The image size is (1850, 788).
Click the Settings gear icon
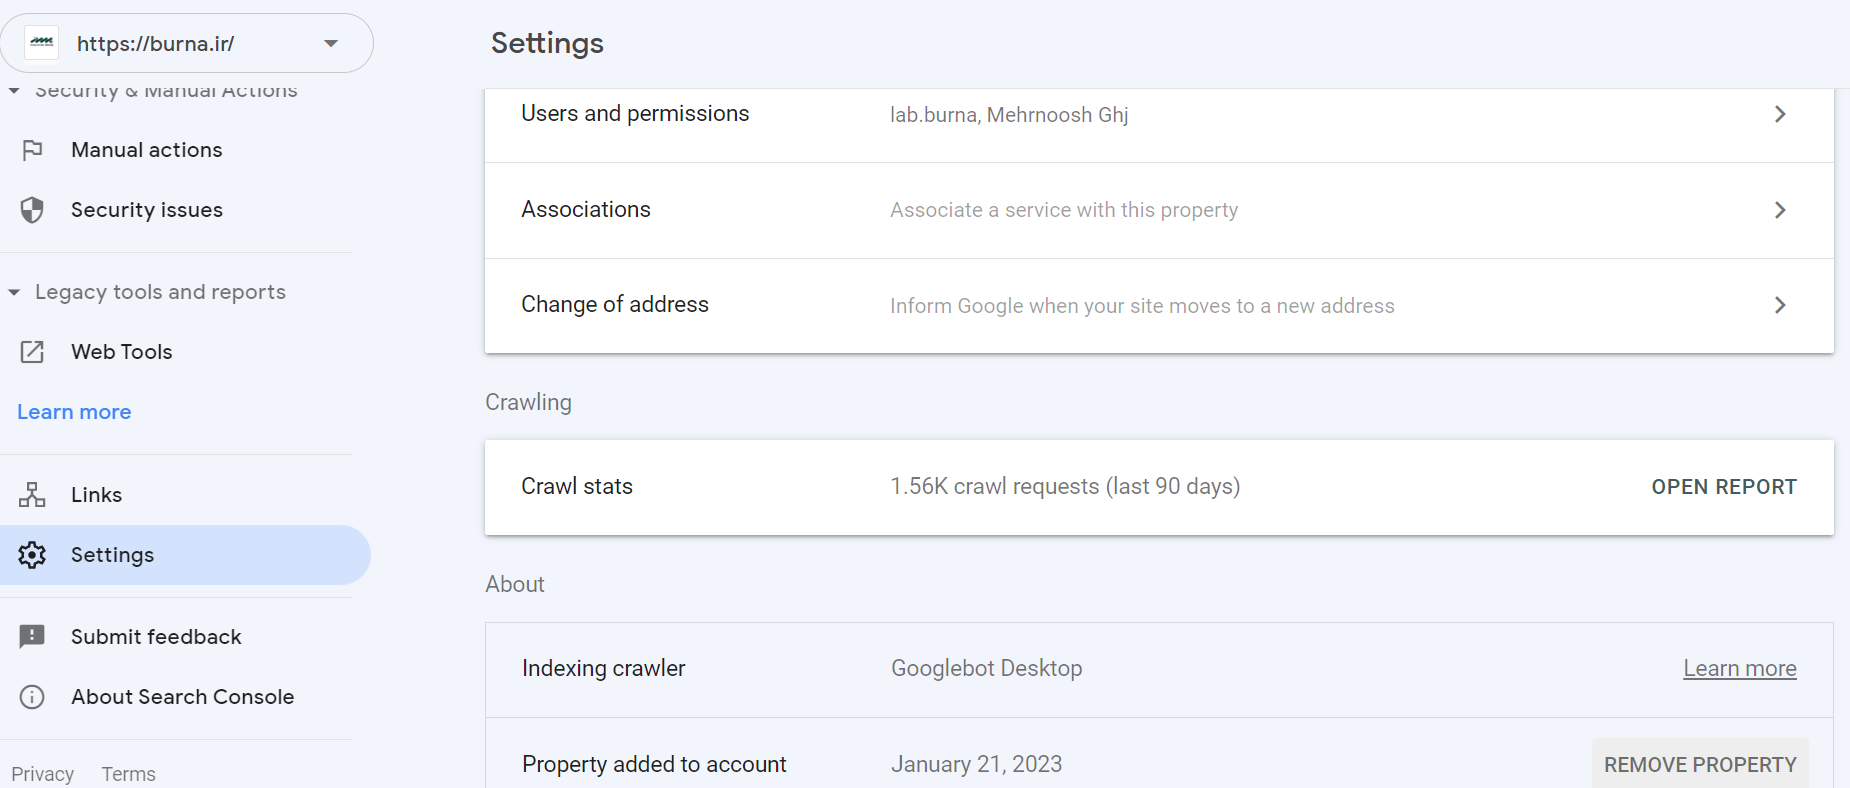32,555
